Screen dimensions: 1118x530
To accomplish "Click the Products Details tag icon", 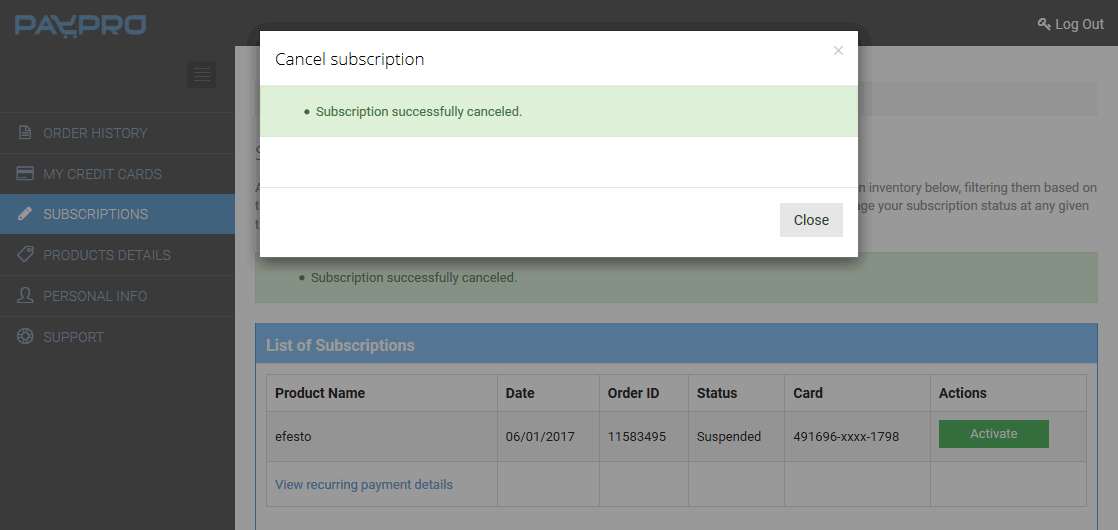I will 25,255.
